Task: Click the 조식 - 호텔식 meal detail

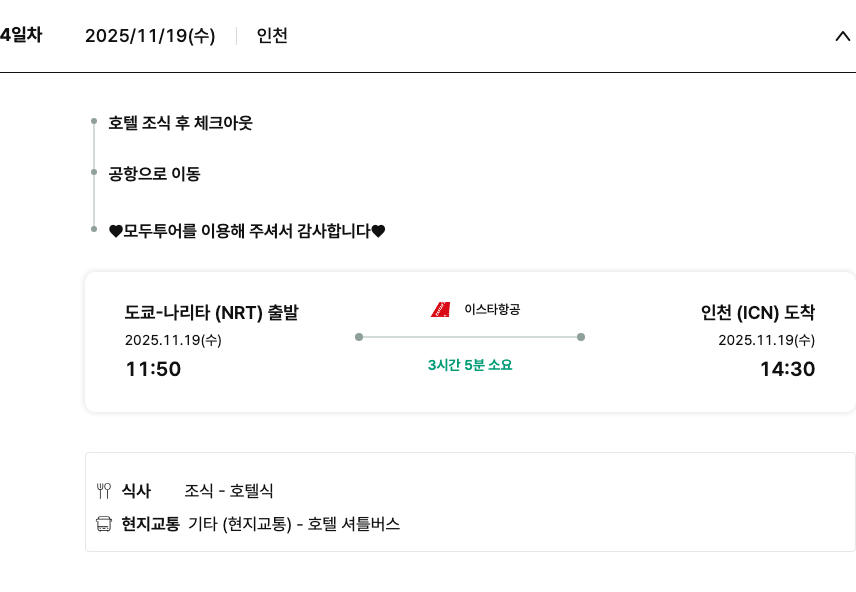Action: [x=229, y=491]
